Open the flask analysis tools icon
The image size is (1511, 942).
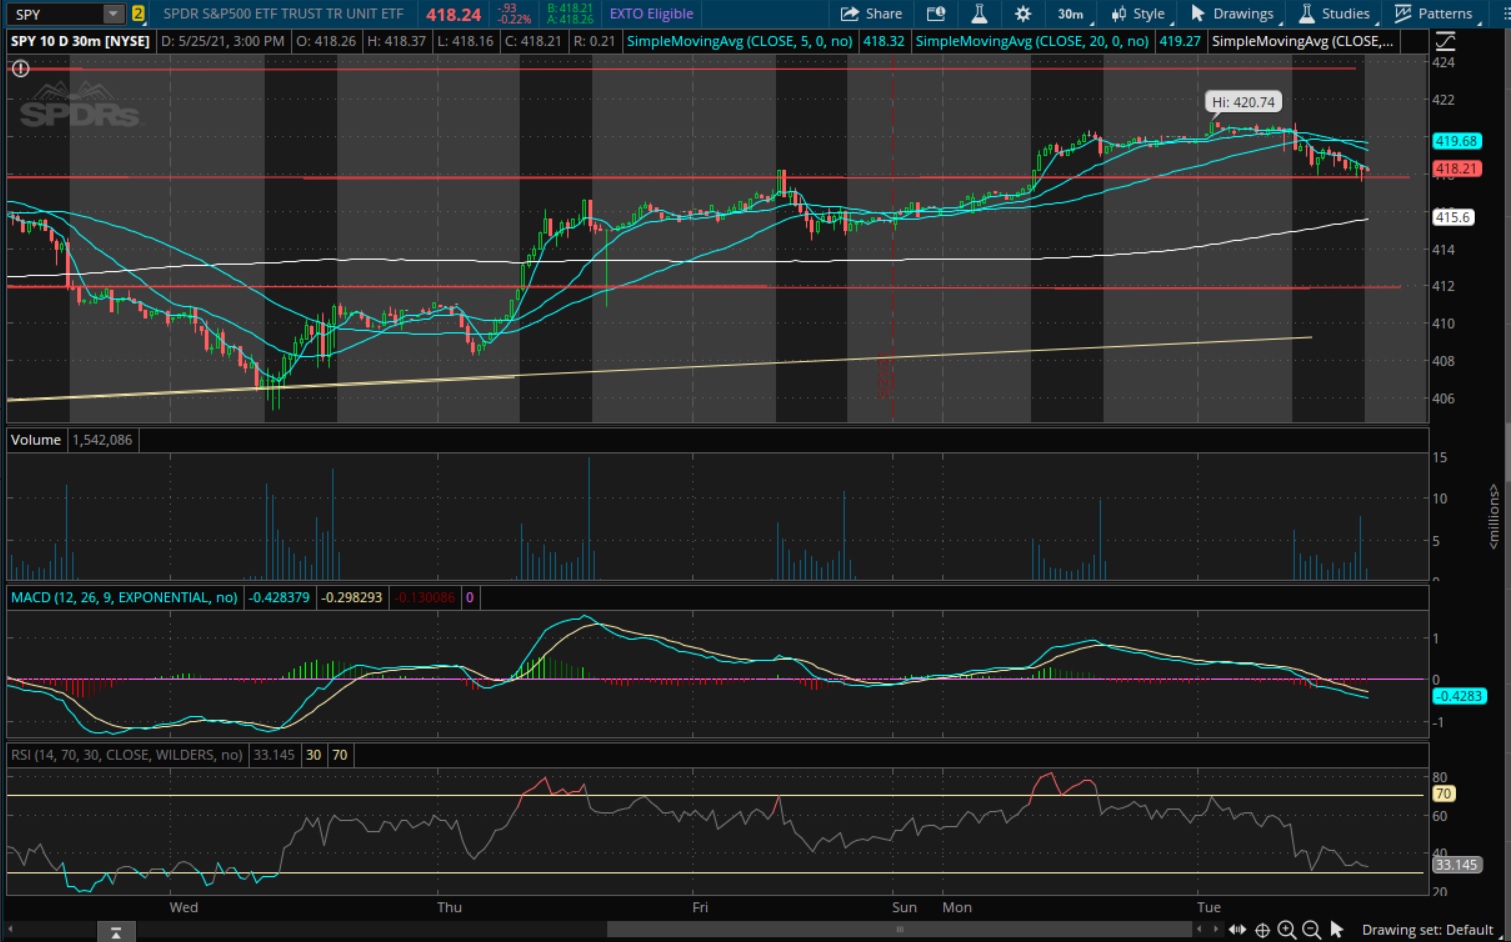pos(979,14)
